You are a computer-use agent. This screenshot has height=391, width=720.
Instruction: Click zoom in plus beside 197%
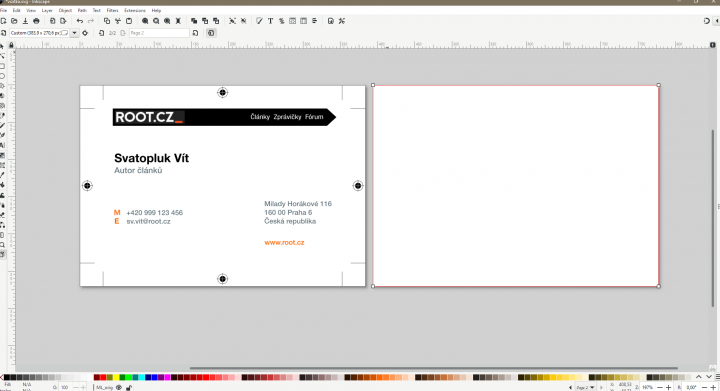(669, 388)
